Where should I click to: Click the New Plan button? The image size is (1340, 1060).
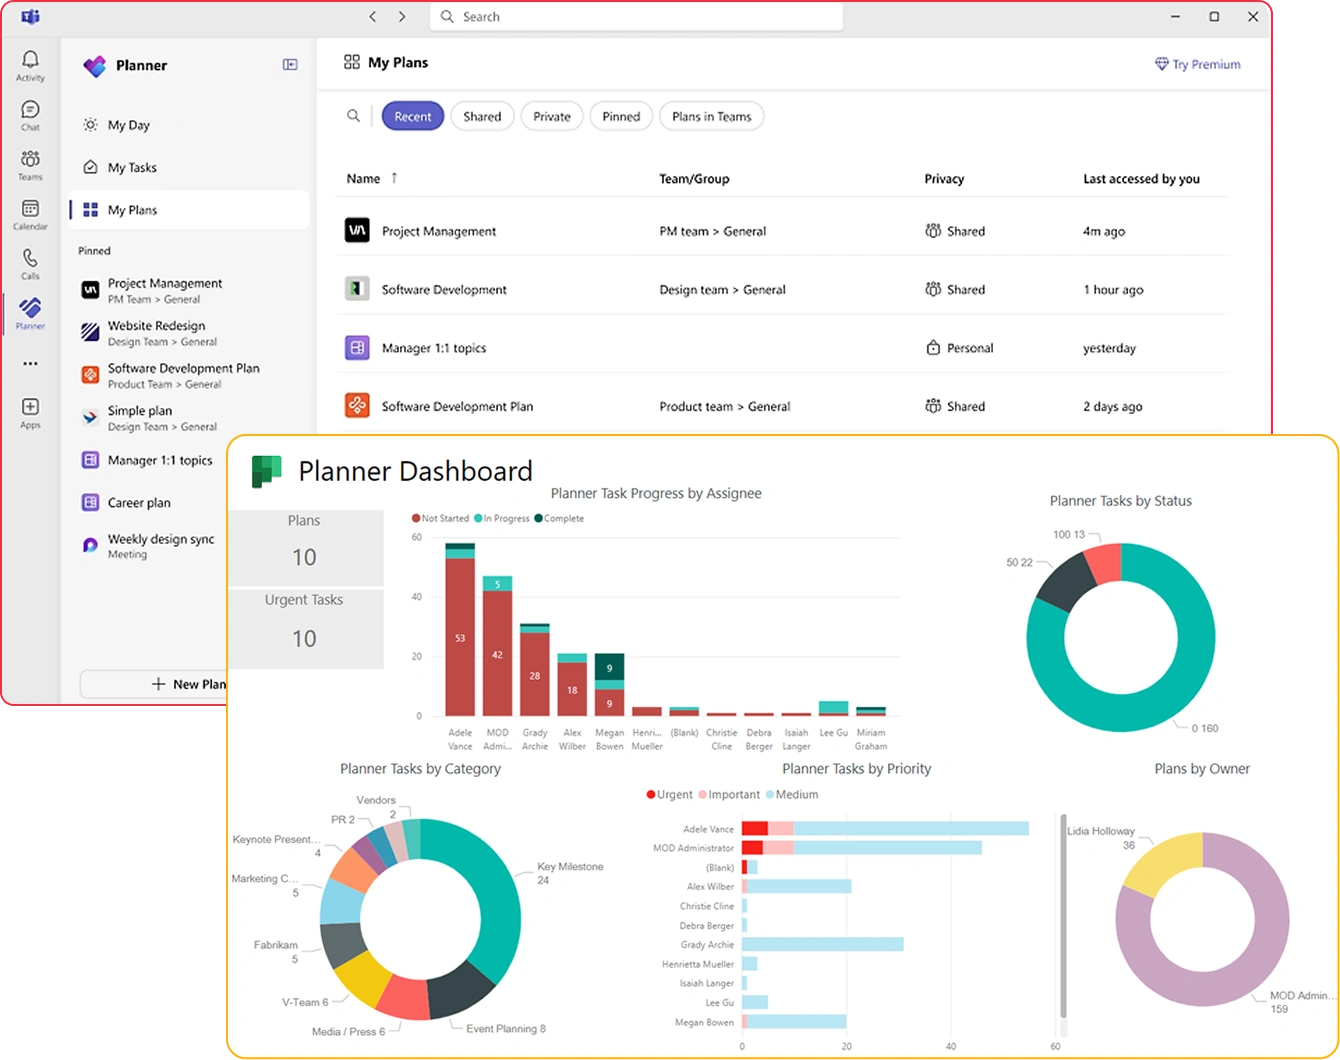(155, 684)
